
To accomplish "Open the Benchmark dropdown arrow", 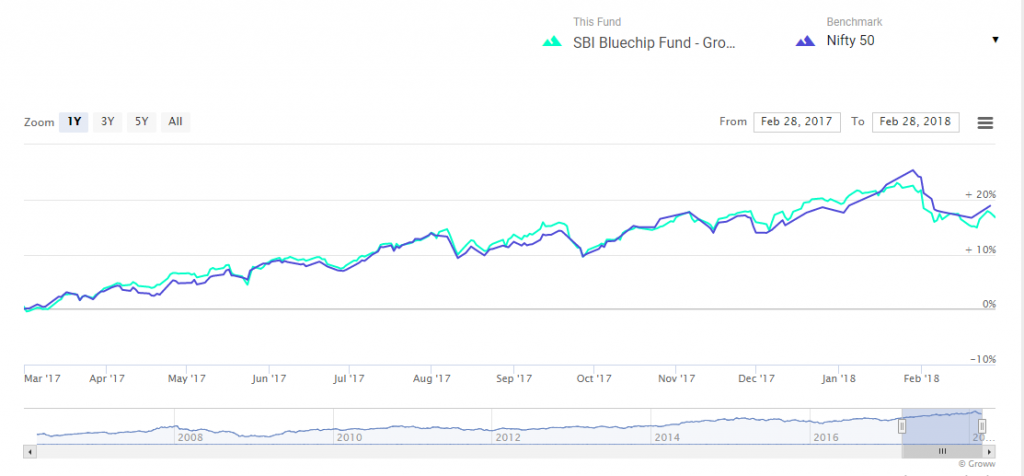I will pyautogui.click(x=995, y=40).
